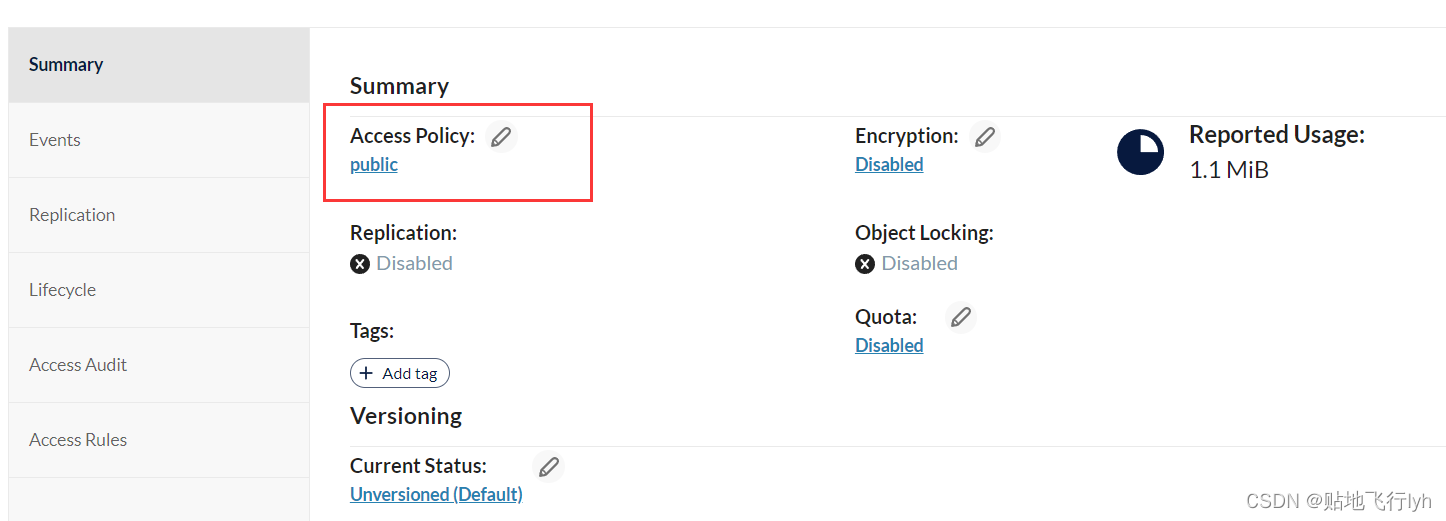
Task: Click the plus icon in Add tag
Action: 366,373
